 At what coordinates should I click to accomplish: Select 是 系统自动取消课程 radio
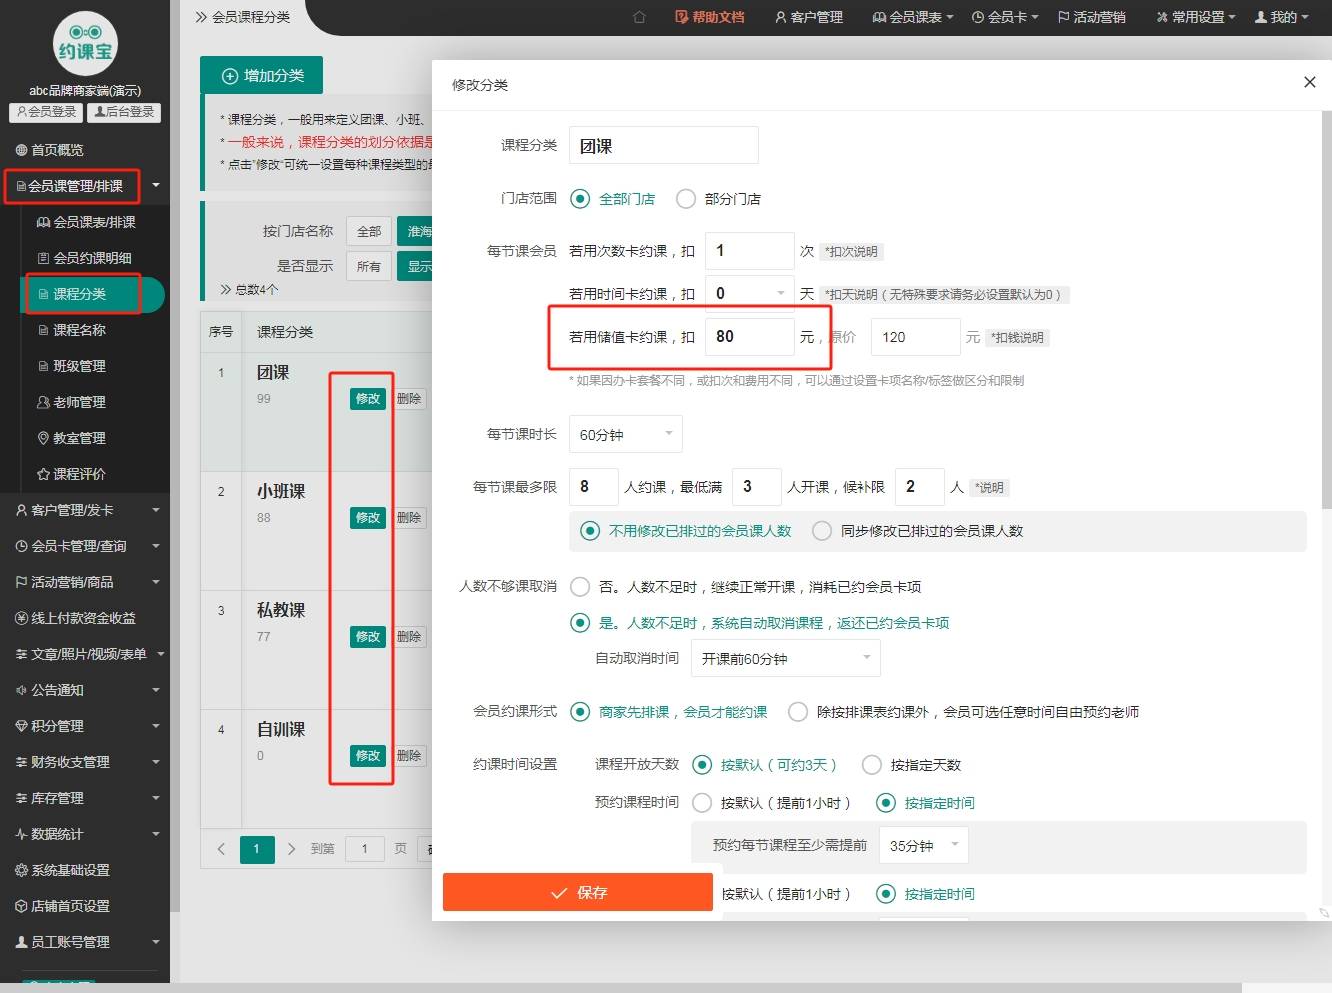click(x=760, y=623)
